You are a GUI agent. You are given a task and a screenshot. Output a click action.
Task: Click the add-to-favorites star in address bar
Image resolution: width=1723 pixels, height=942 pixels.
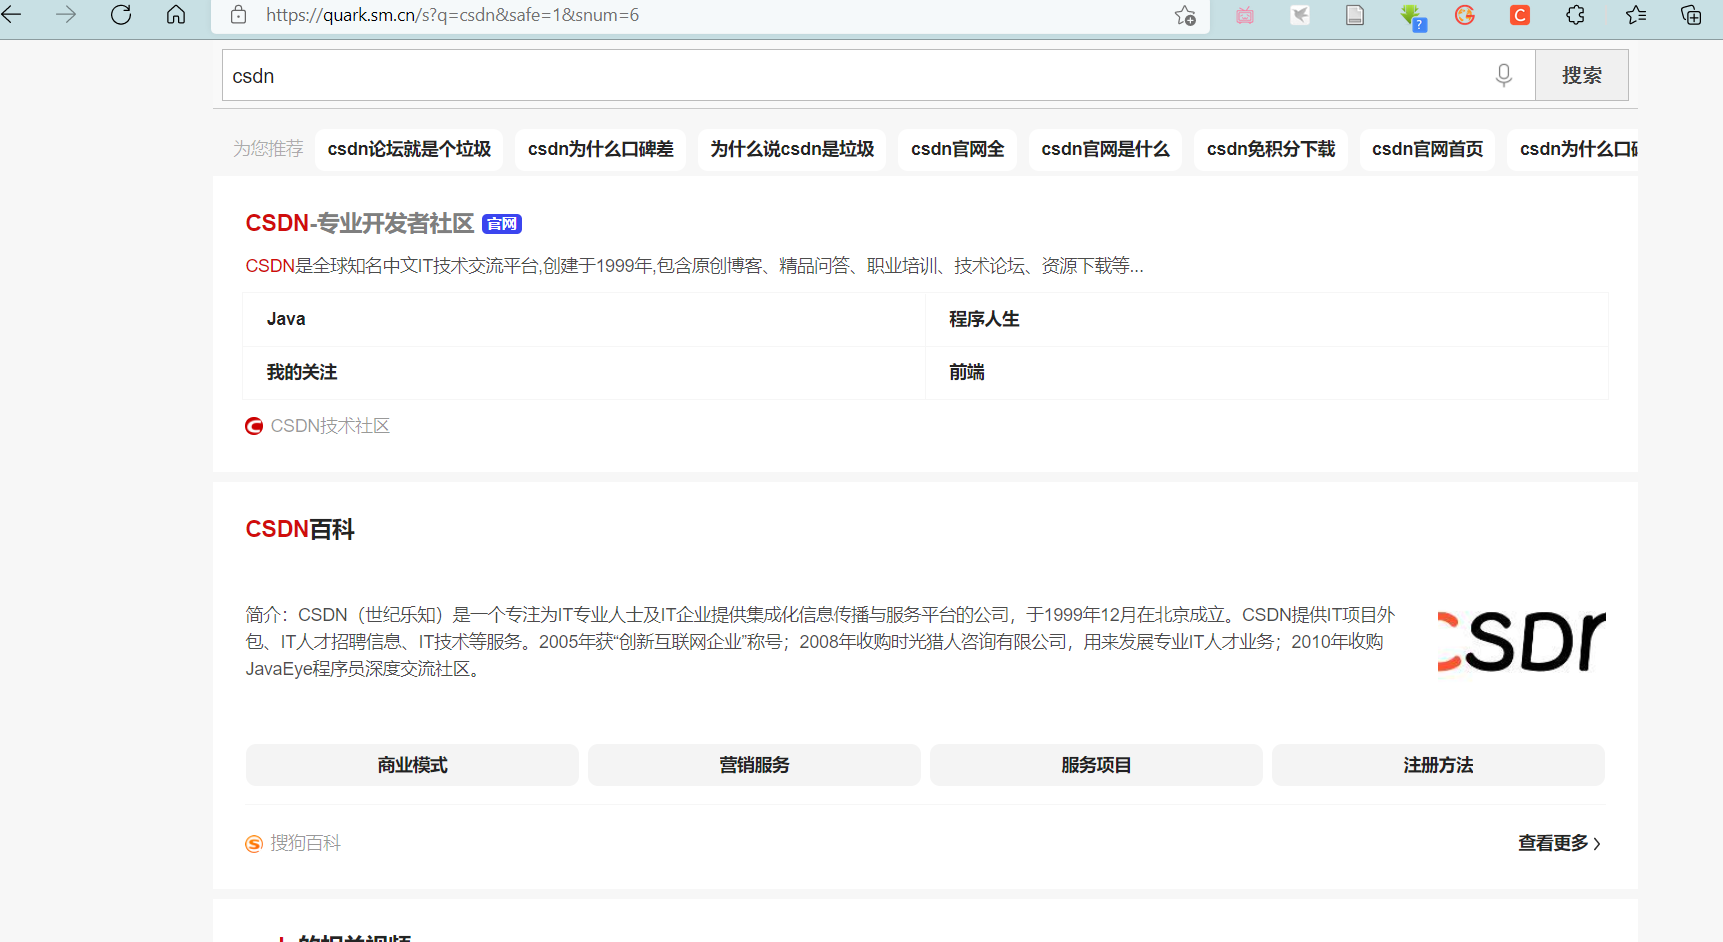coord(1185,15)
